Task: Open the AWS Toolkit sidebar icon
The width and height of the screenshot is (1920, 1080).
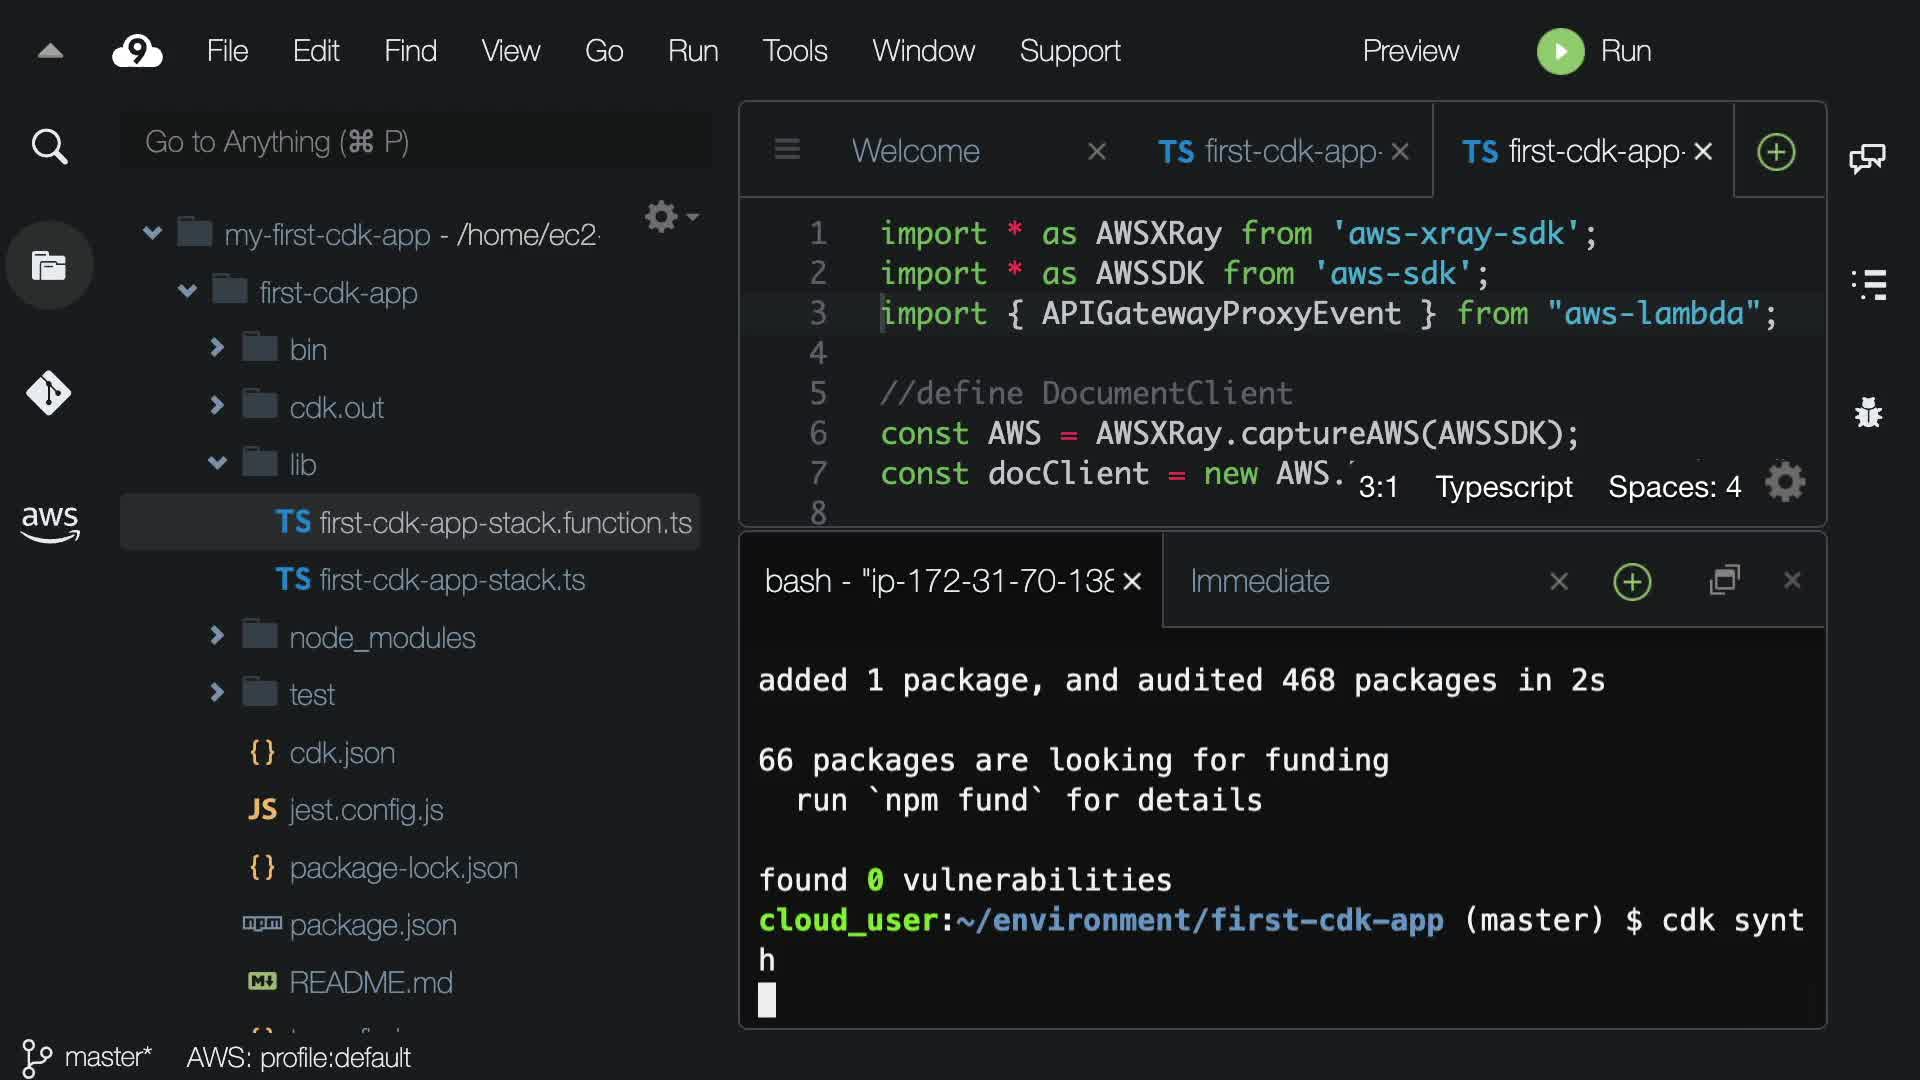Action: point(49,522)
